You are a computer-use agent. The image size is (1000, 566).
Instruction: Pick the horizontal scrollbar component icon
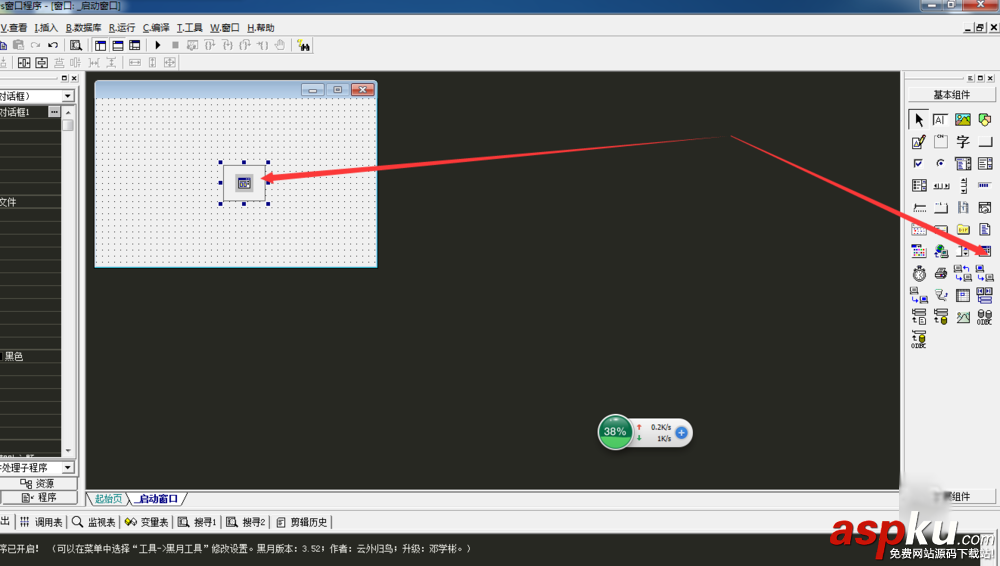[x=940, y=186]
